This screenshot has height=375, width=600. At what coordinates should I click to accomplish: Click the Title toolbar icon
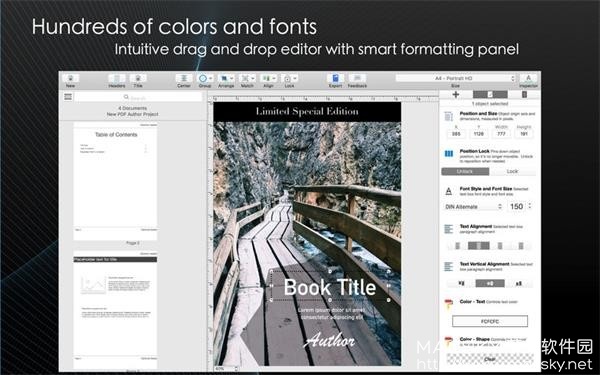click(x=138, y=78)
